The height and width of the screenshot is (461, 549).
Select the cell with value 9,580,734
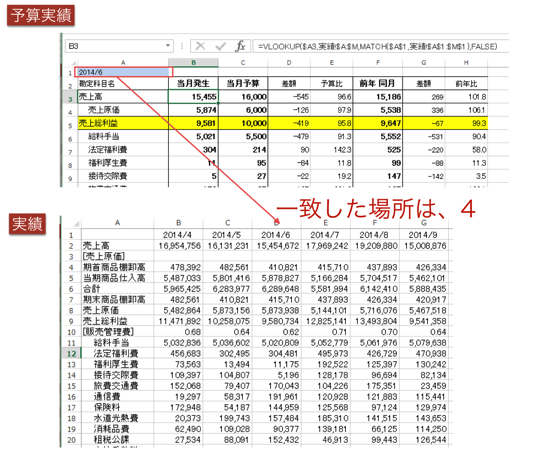coord(277,321)
